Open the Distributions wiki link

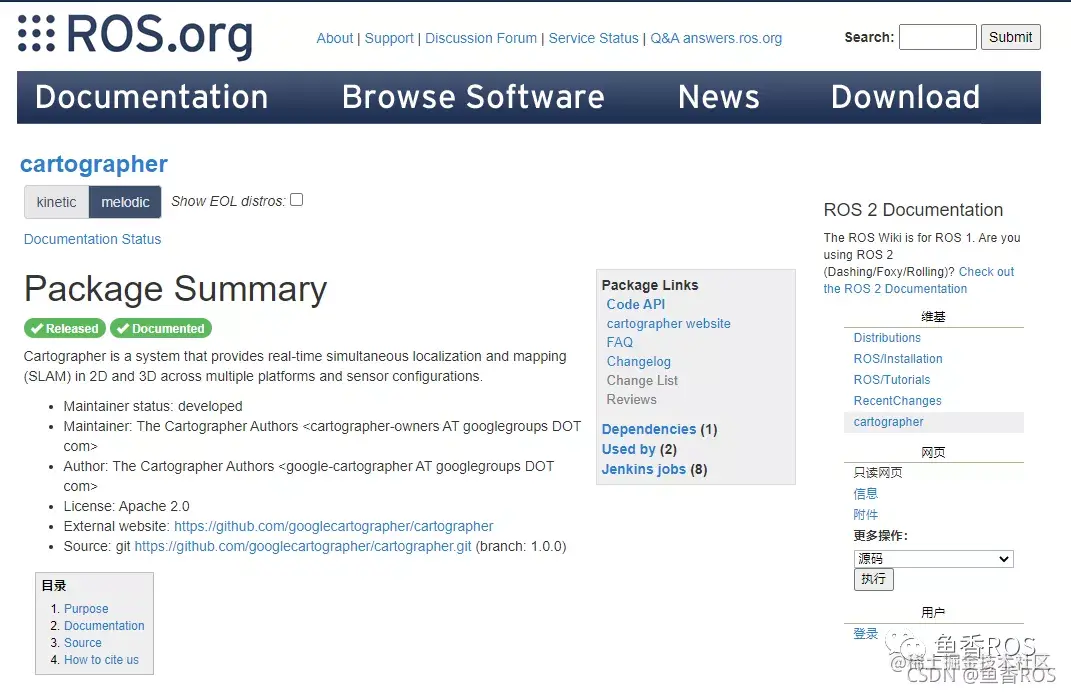click(887, 338)
